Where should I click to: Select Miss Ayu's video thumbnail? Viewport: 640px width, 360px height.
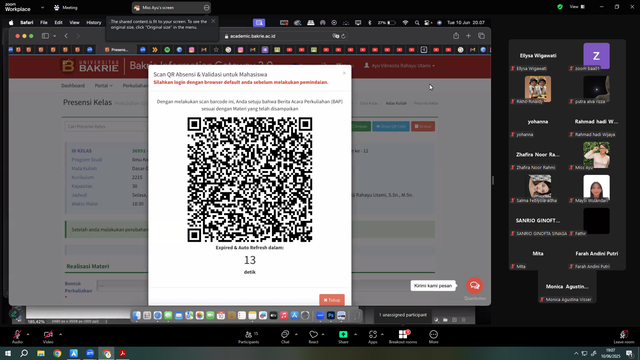(596, 155)
